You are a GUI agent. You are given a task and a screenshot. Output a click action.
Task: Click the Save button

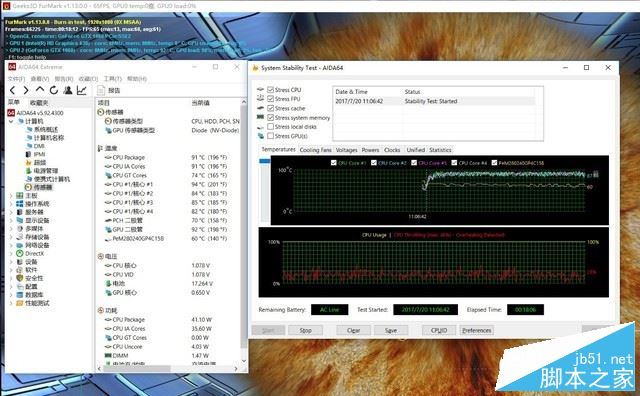pyautogui.click(x=391, y=330)
